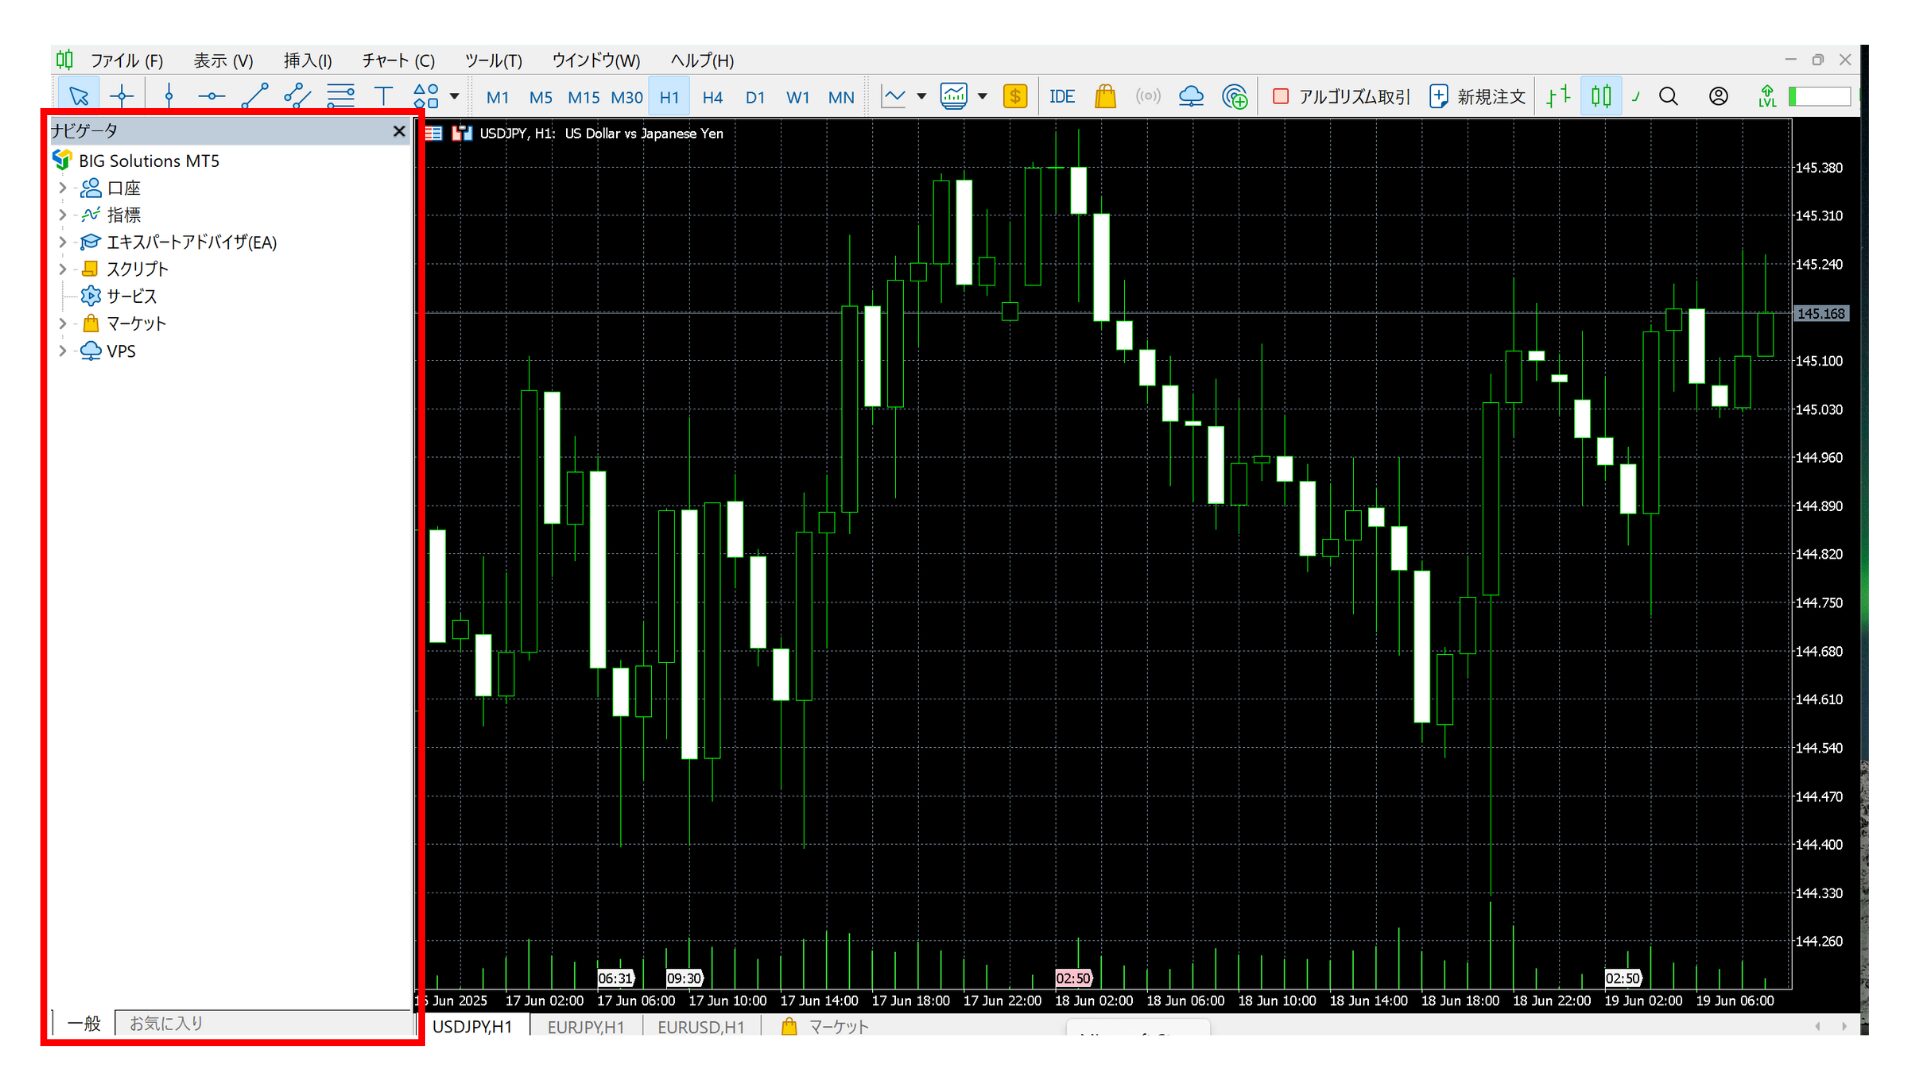Open the shapes tool dropdown arrow
The height and width of the screenshot is (1080, 1920).
pyautogui.click(x=454, y=96)
